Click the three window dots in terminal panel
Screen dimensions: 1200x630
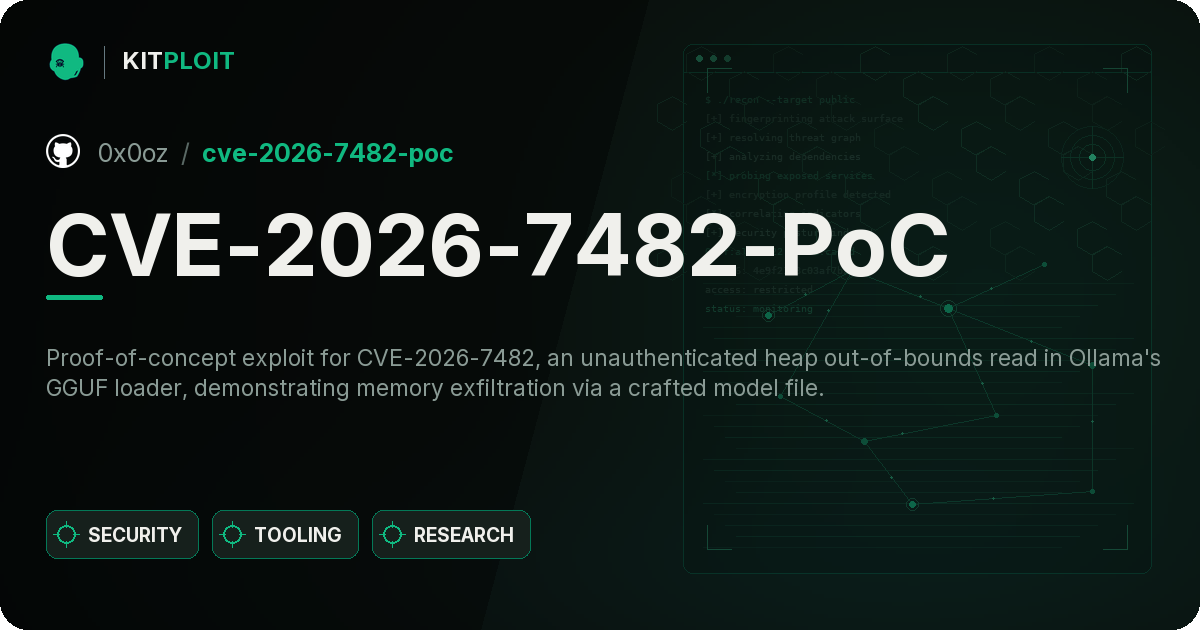[713, 59]
